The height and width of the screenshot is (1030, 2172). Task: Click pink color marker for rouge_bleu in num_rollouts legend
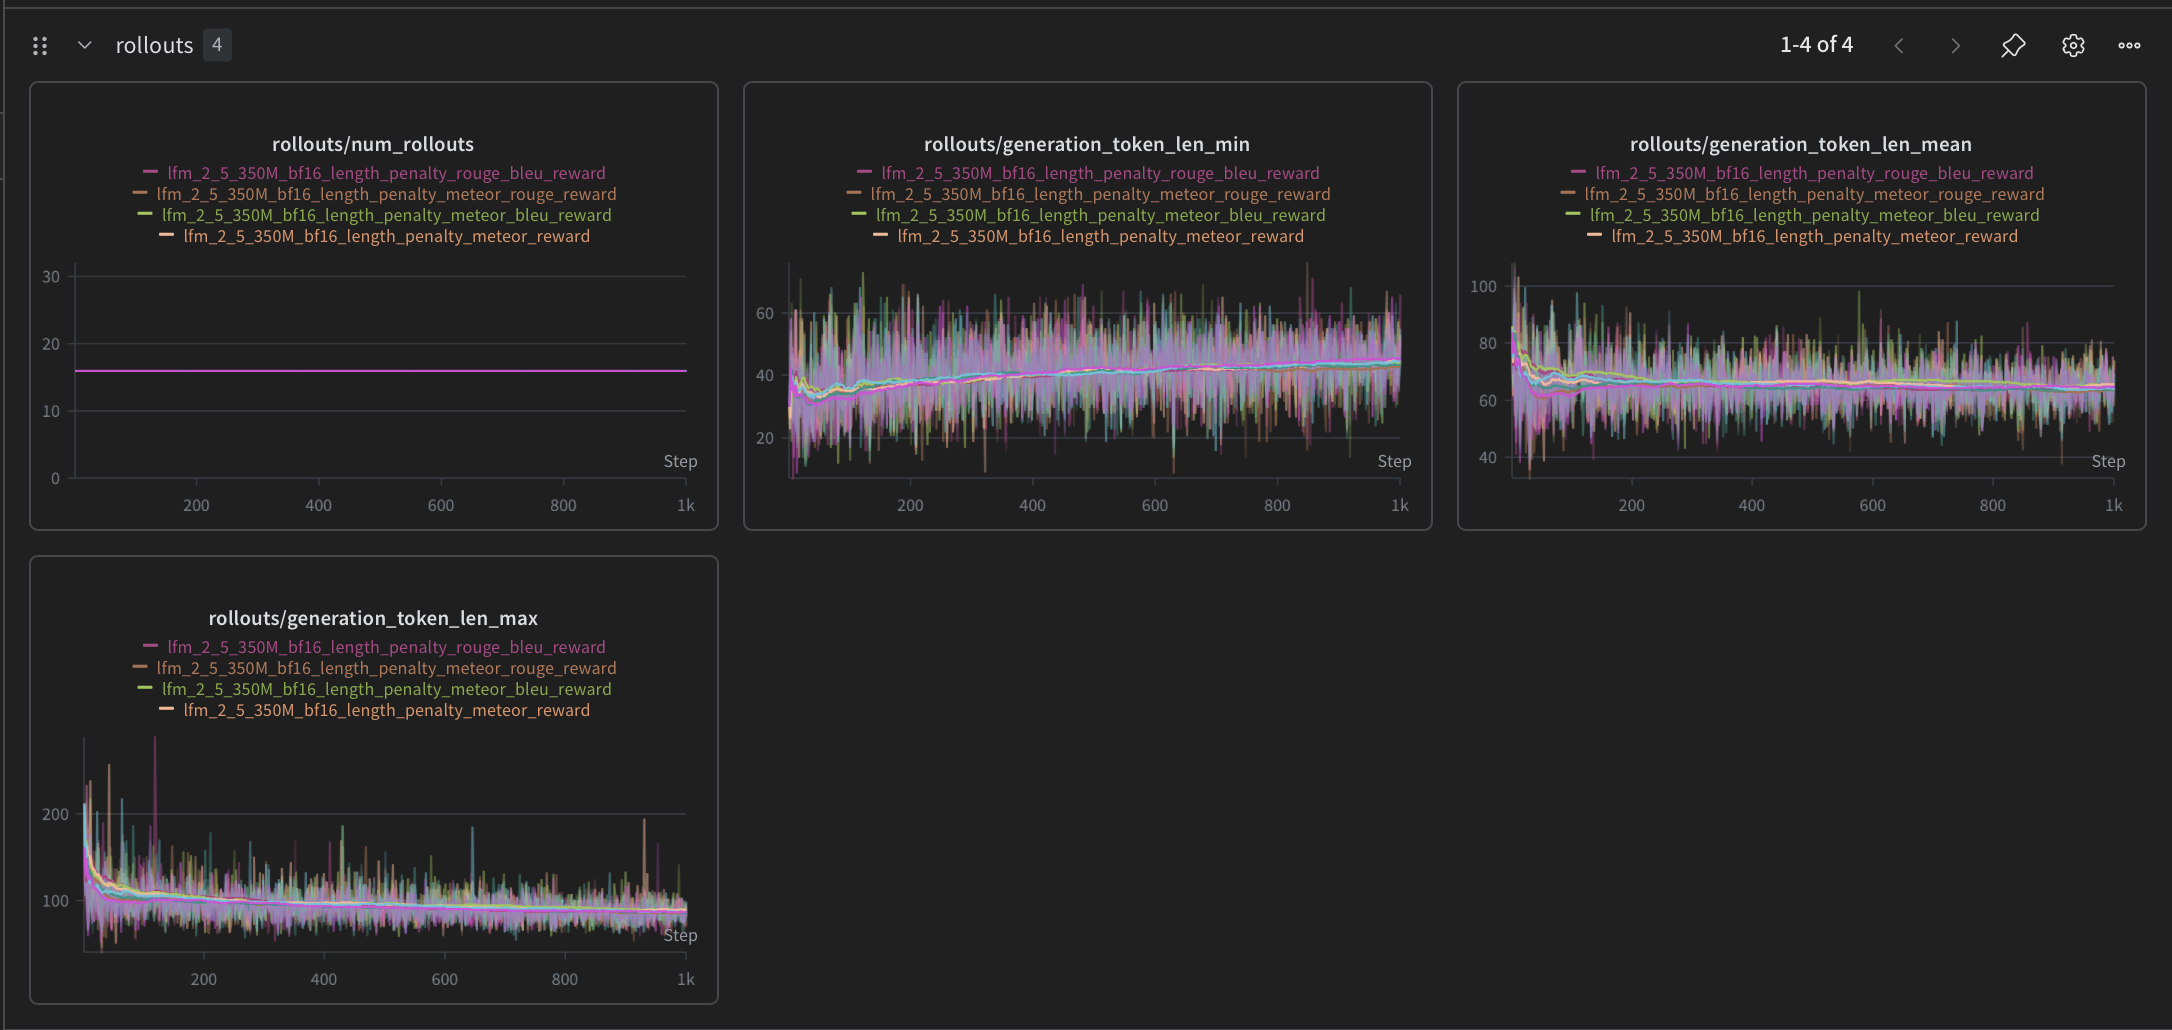point(151,172)
